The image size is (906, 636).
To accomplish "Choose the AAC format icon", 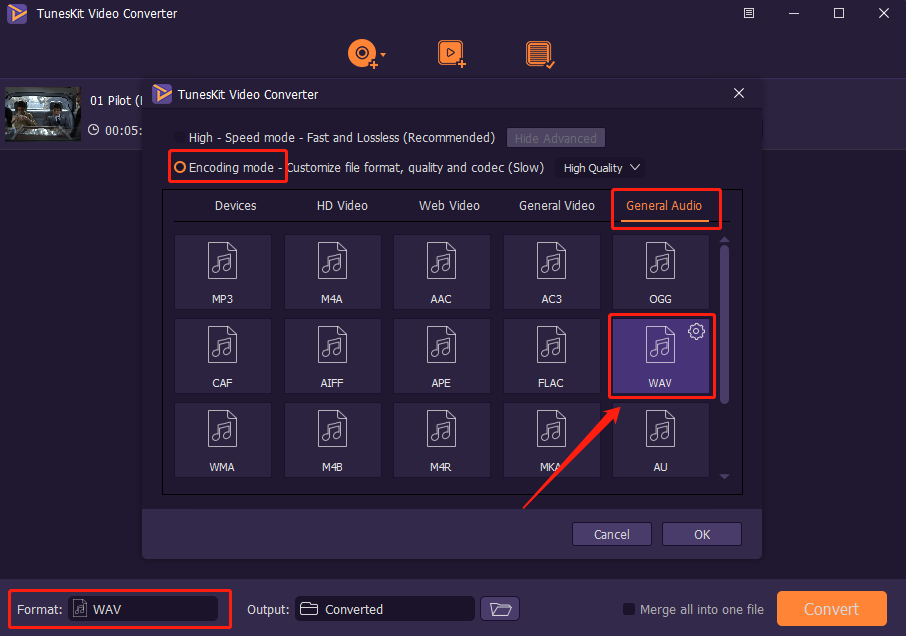I will [441, 271].
